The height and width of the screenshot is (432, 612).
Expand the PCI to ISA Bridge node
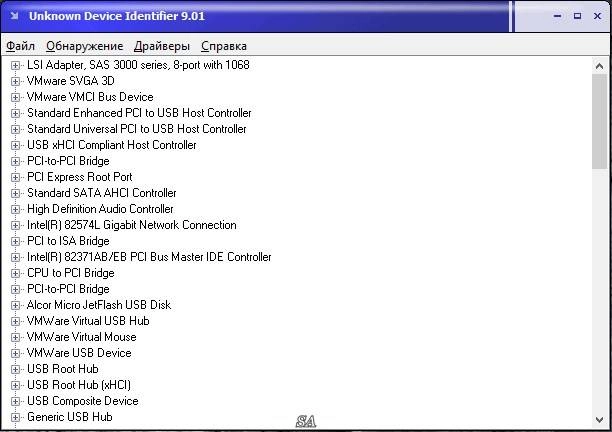coord(15,241)
